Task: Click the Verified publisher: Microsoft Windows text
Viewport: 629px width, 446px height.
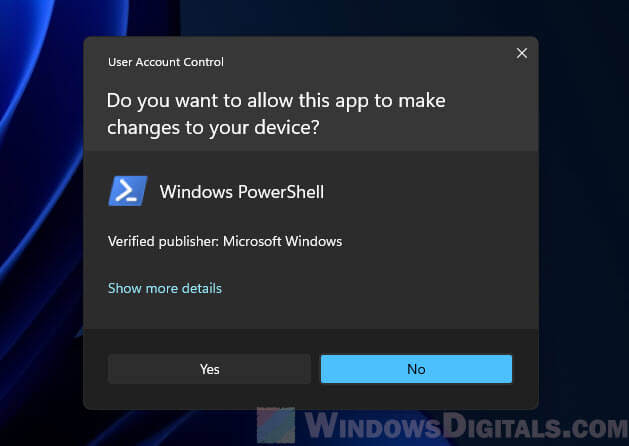Action: (x=225, y=241)
